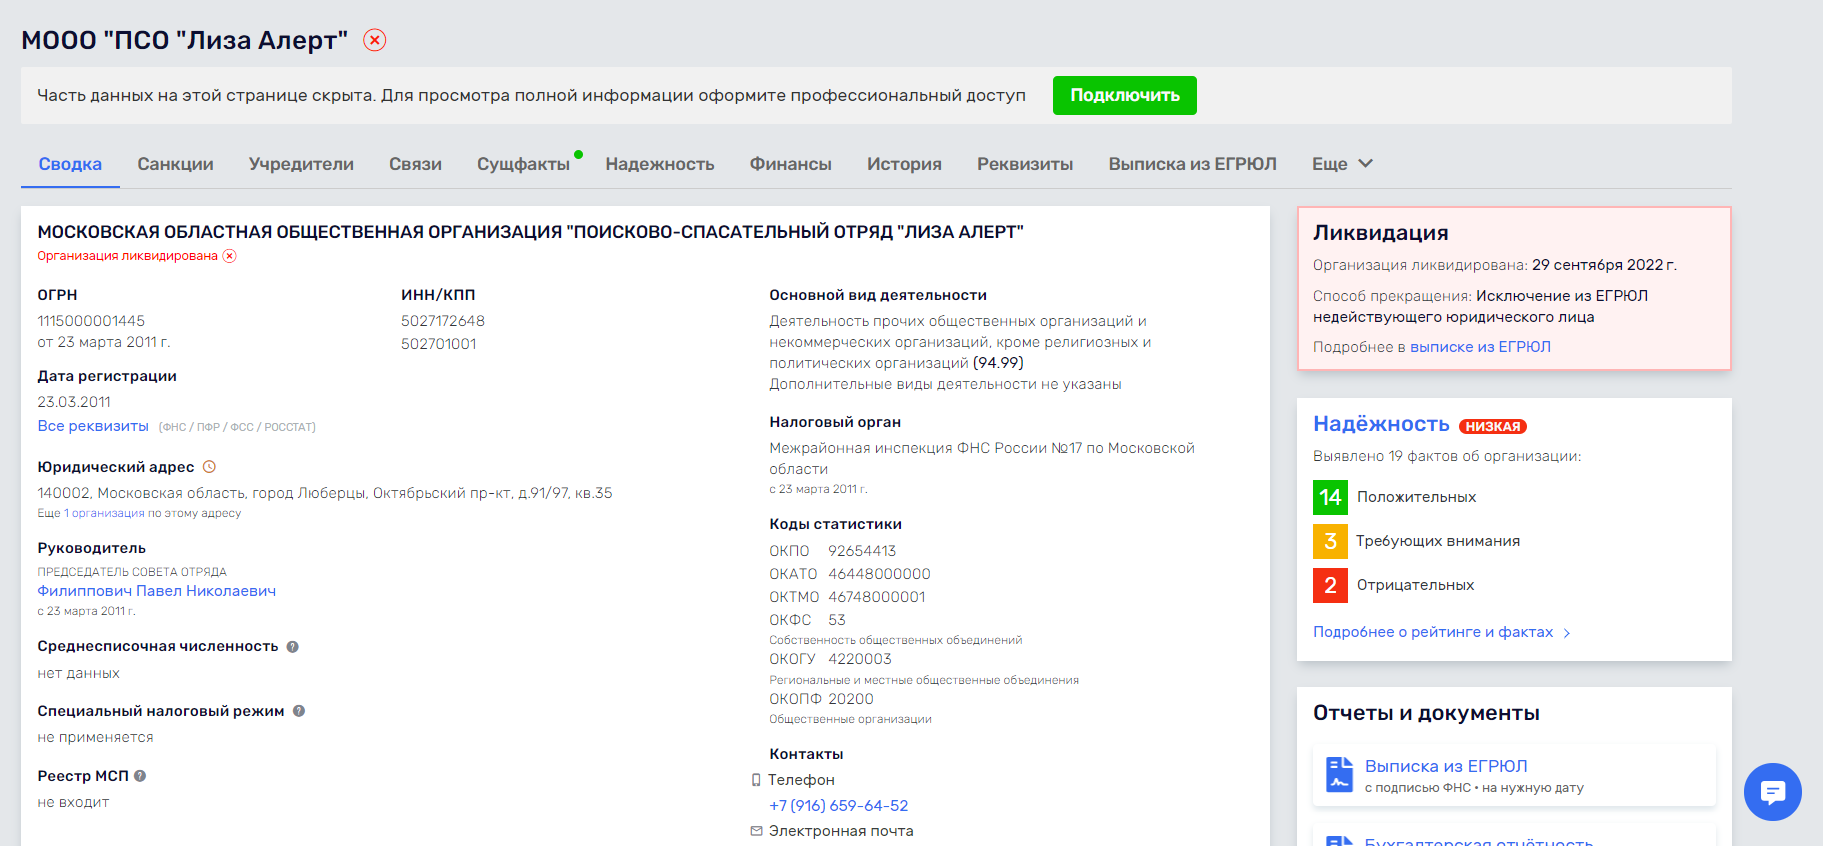Open the Связи tab
The height and width of the screenshot is (846, 1823).
pos(415,164)
